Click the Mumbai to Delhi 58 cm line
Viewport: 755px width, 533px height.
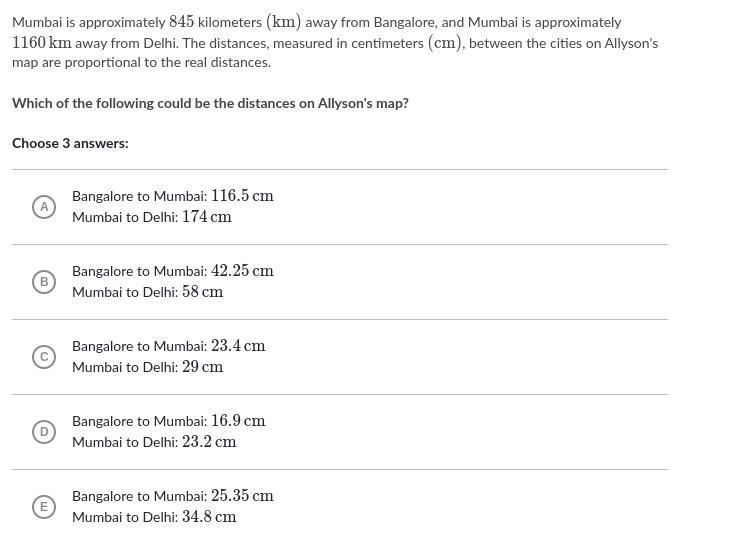pos(147,292)
